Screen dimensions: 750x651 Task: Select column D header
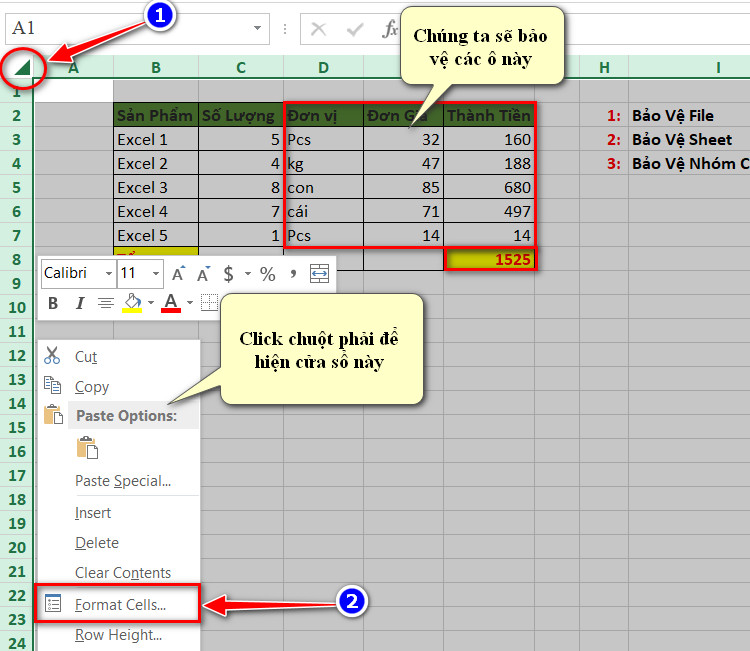click(x=323, y=67)
